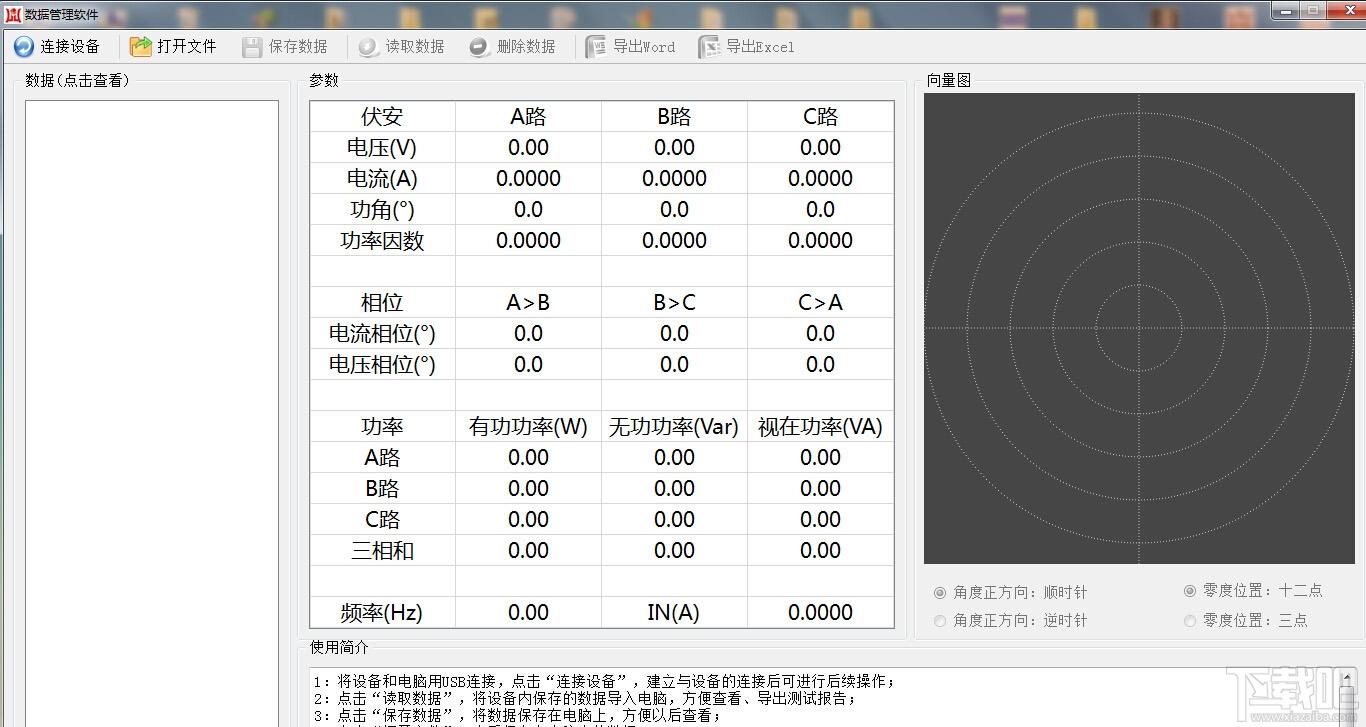
Task: Click the app logo in title bar
Action: (12, 13)
